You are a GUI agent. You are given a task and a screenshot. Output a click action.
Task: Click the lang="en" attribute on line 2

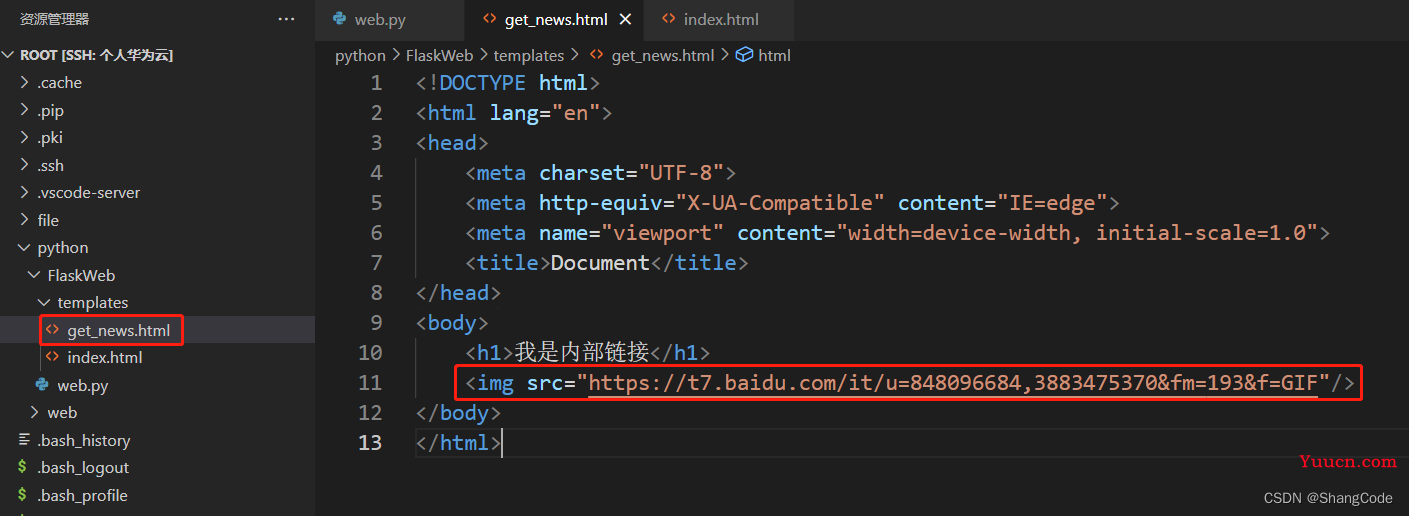pyautogui.click(x=545, y=113)
